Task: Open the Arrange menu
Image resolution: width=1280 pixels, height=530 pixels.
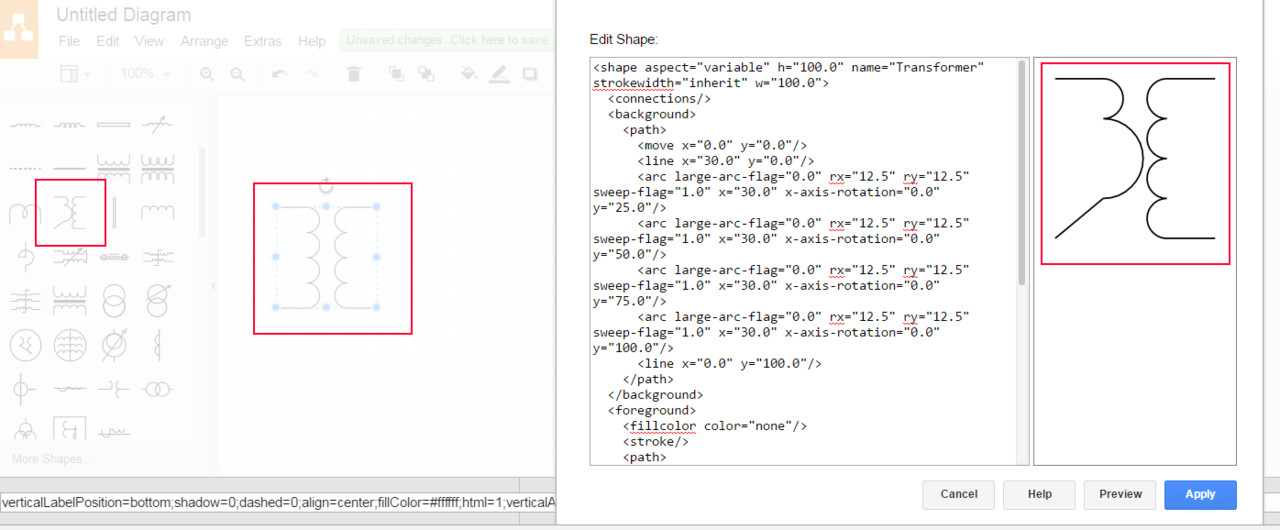Action: point(204,41)
